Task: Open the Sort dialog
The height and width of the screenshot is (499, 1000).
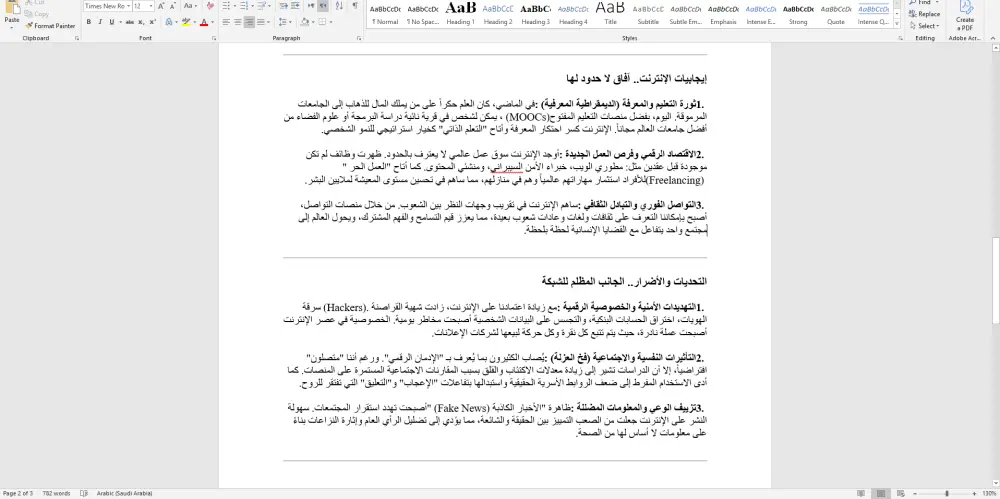Action: [339, 6]
